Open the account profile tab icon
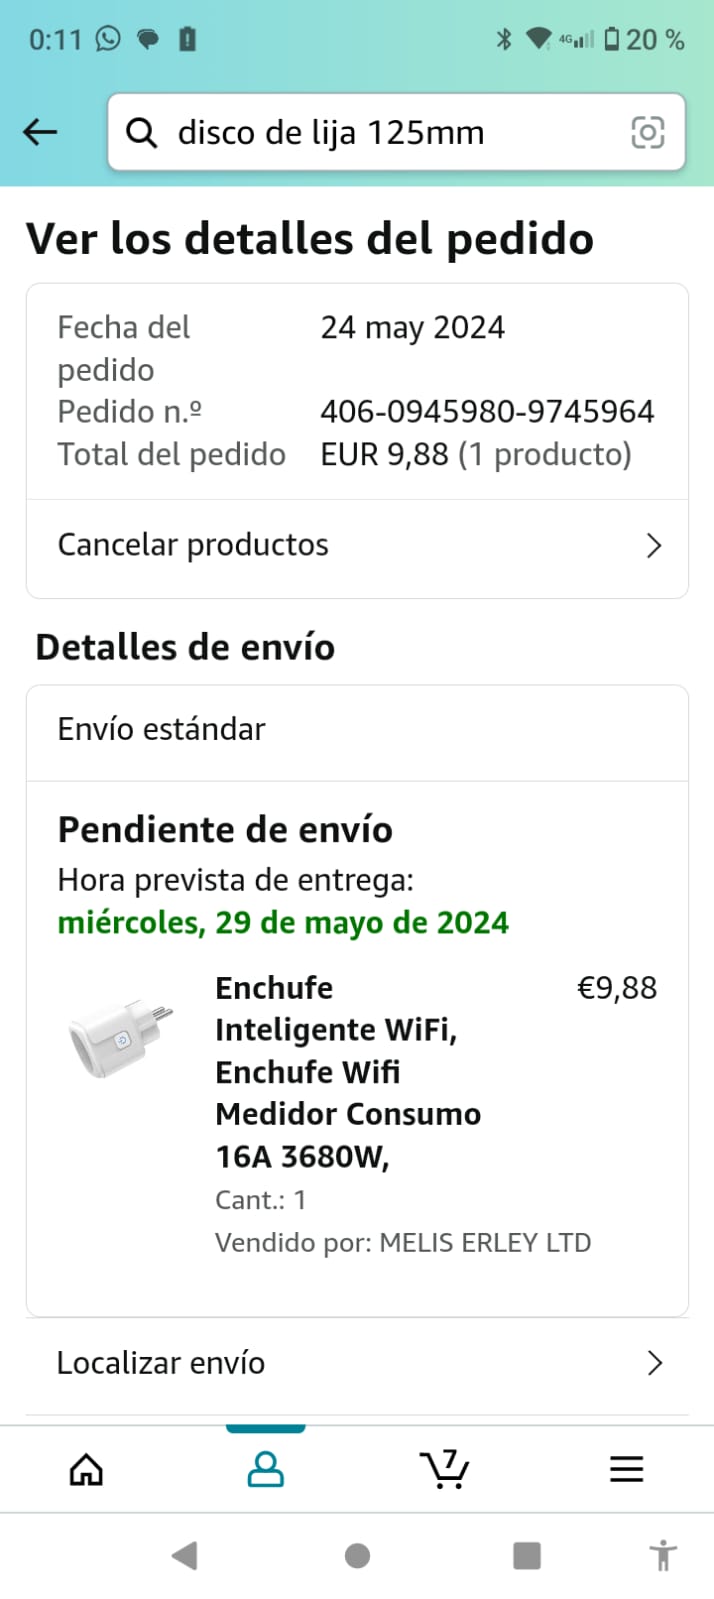The image size is (714, 1599). coord(266,1469)
